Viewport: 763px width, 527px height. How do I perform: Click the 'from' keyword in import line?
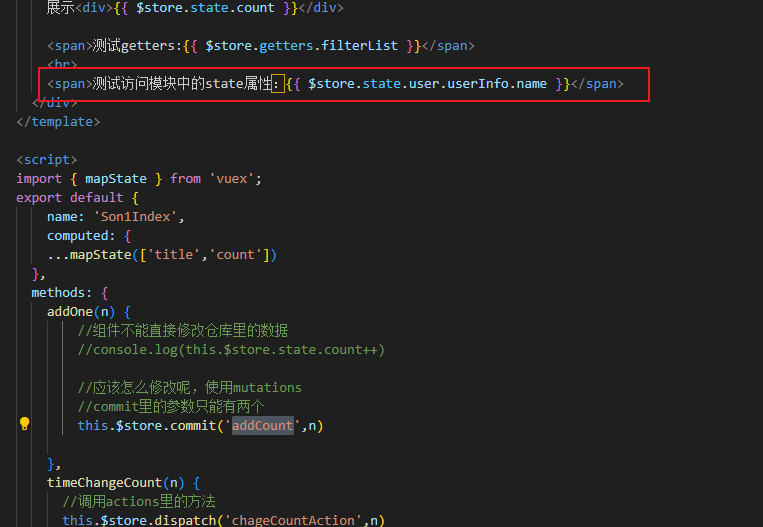(185, 179)
